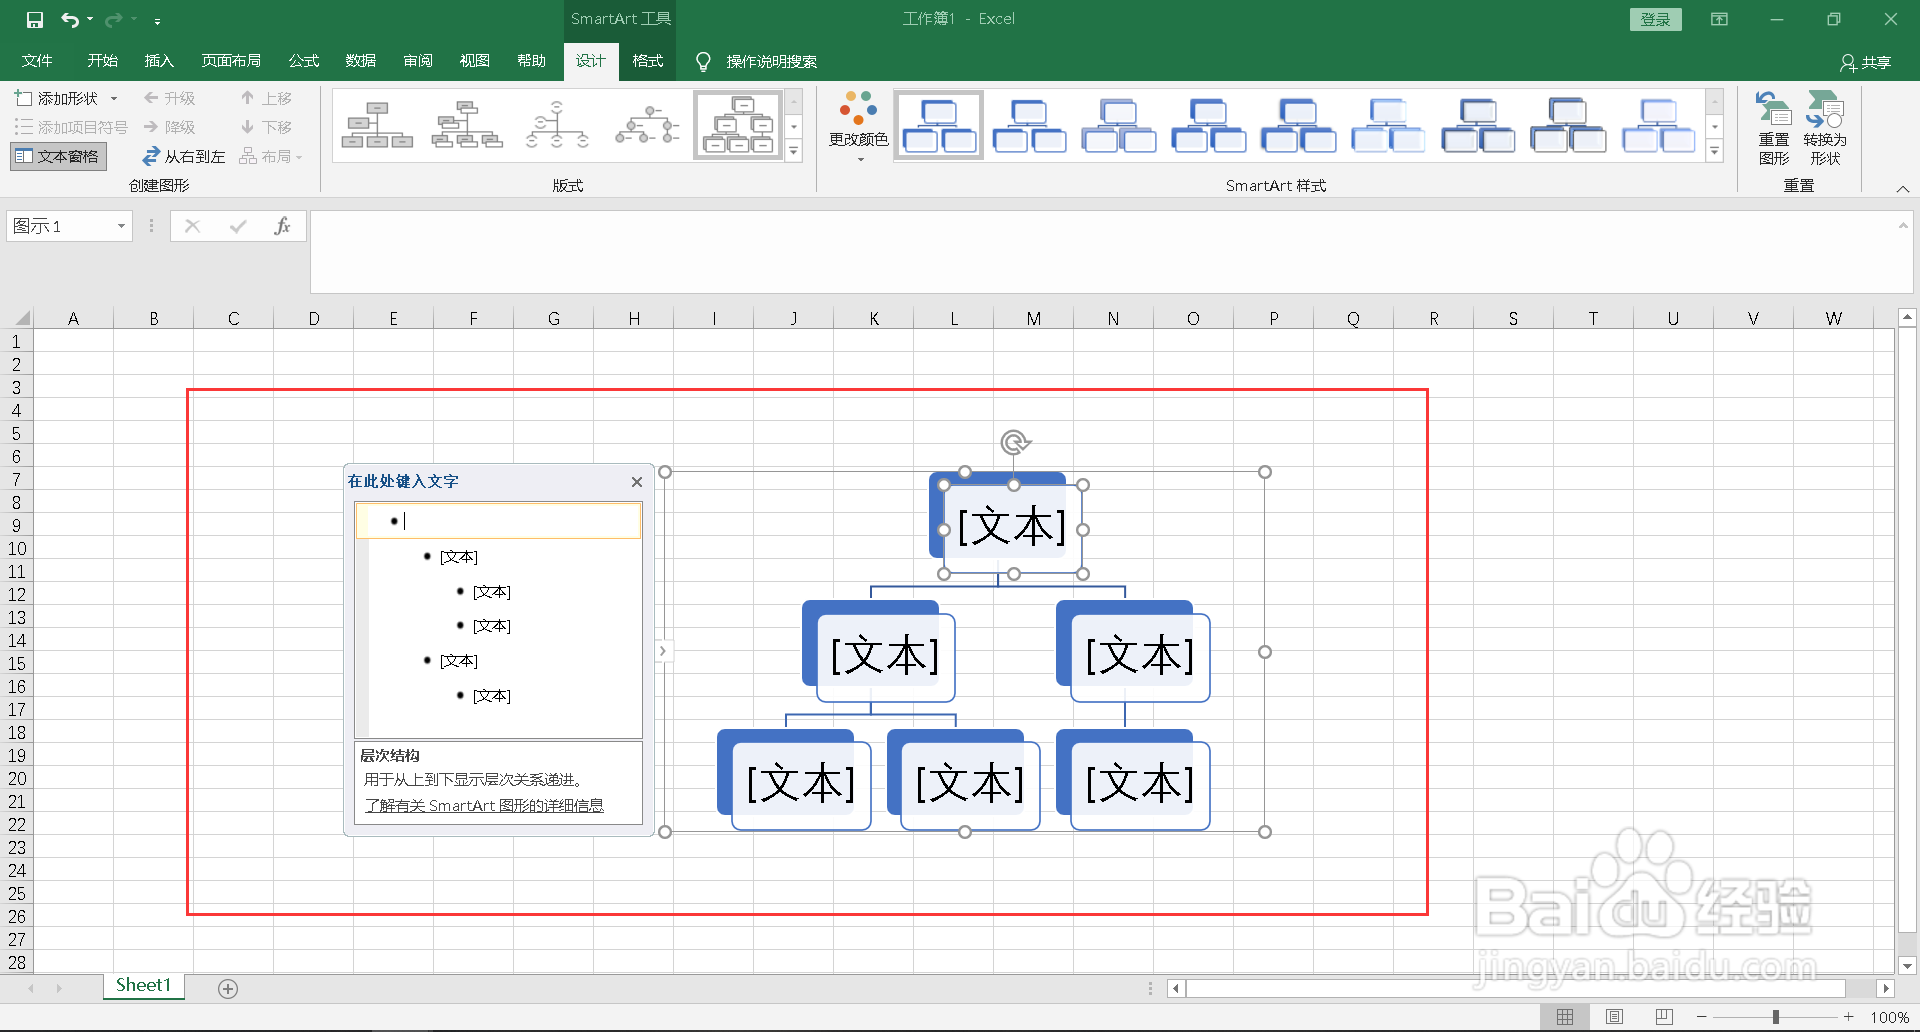Expand the SmartArt 样式 gallery more arrow
This screenshot has width=1920, height=1032.
[x=1715, y=151]
